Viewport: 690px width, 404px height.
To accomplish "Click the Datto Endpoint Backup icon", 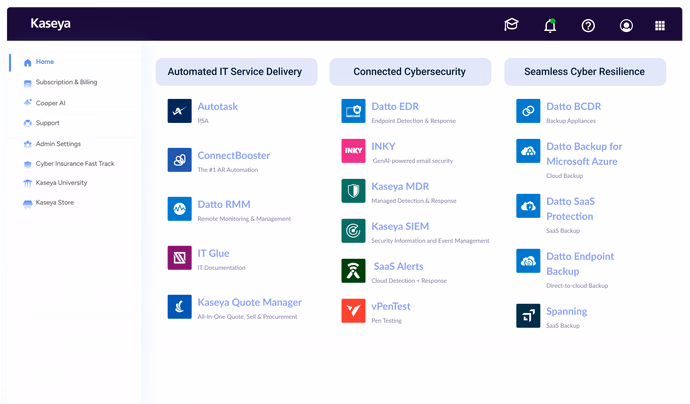I will point(528,261).
